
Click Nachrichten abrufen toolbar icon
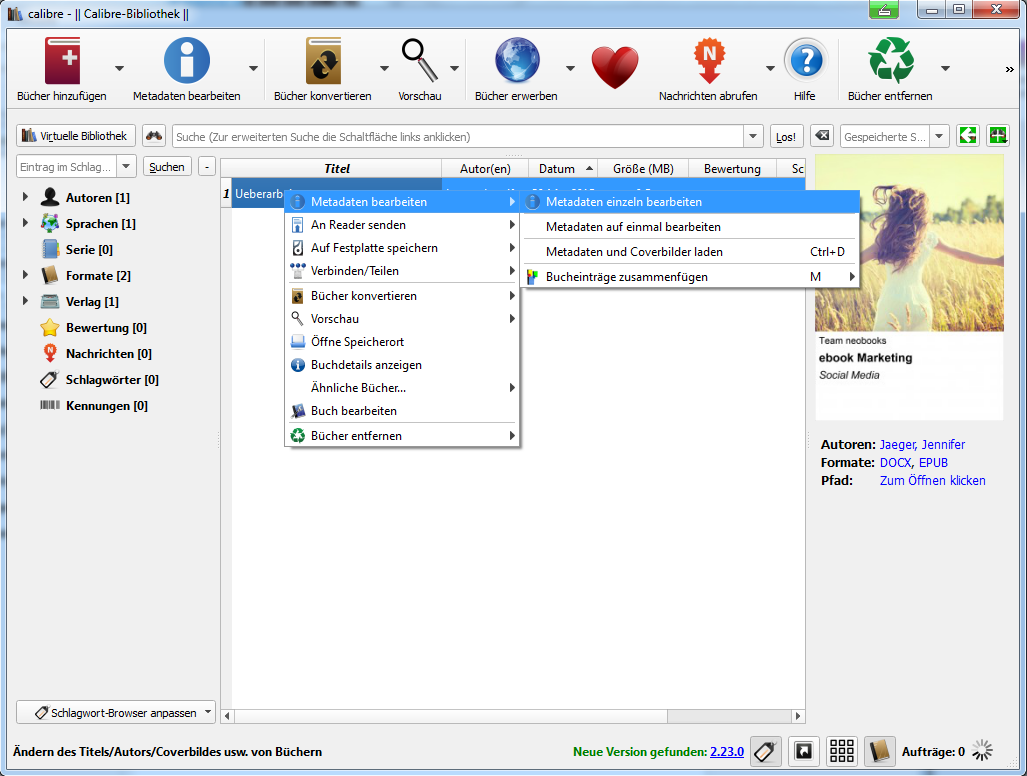(708, 62)
